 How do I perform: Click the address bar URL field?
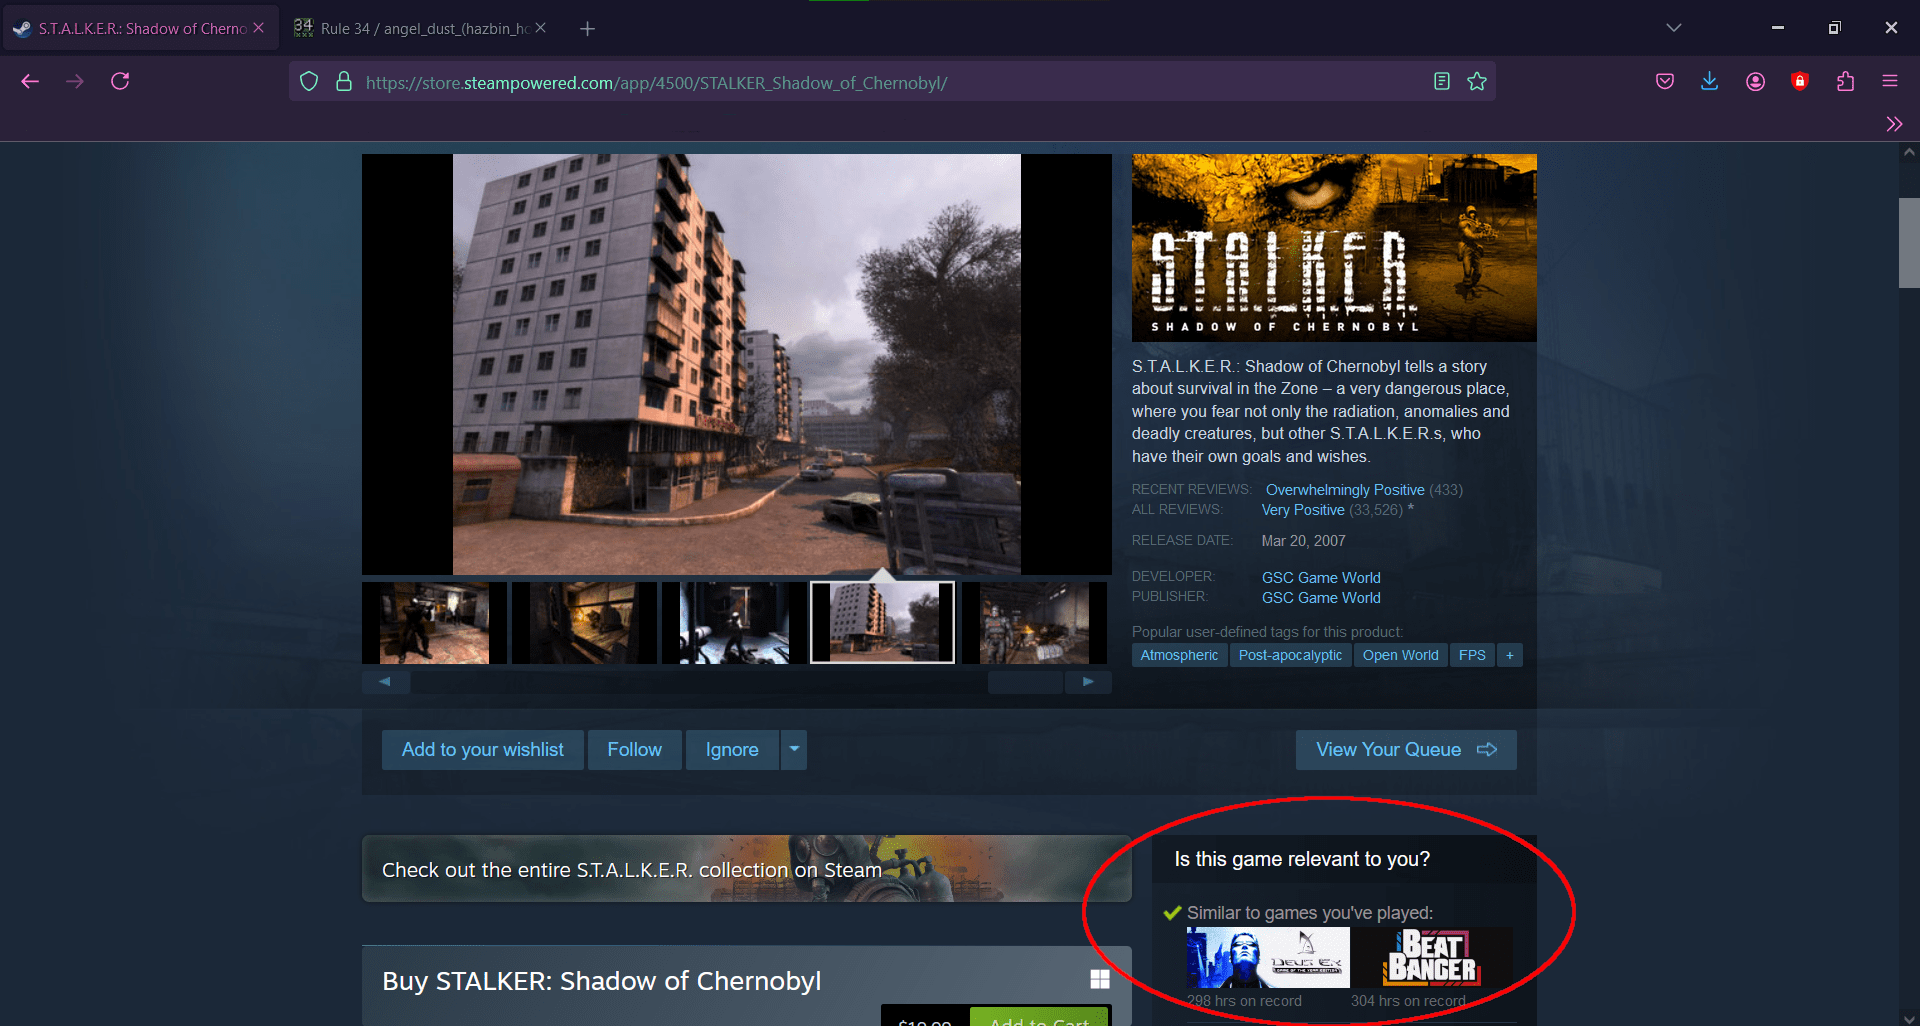[x=890, y=82]
